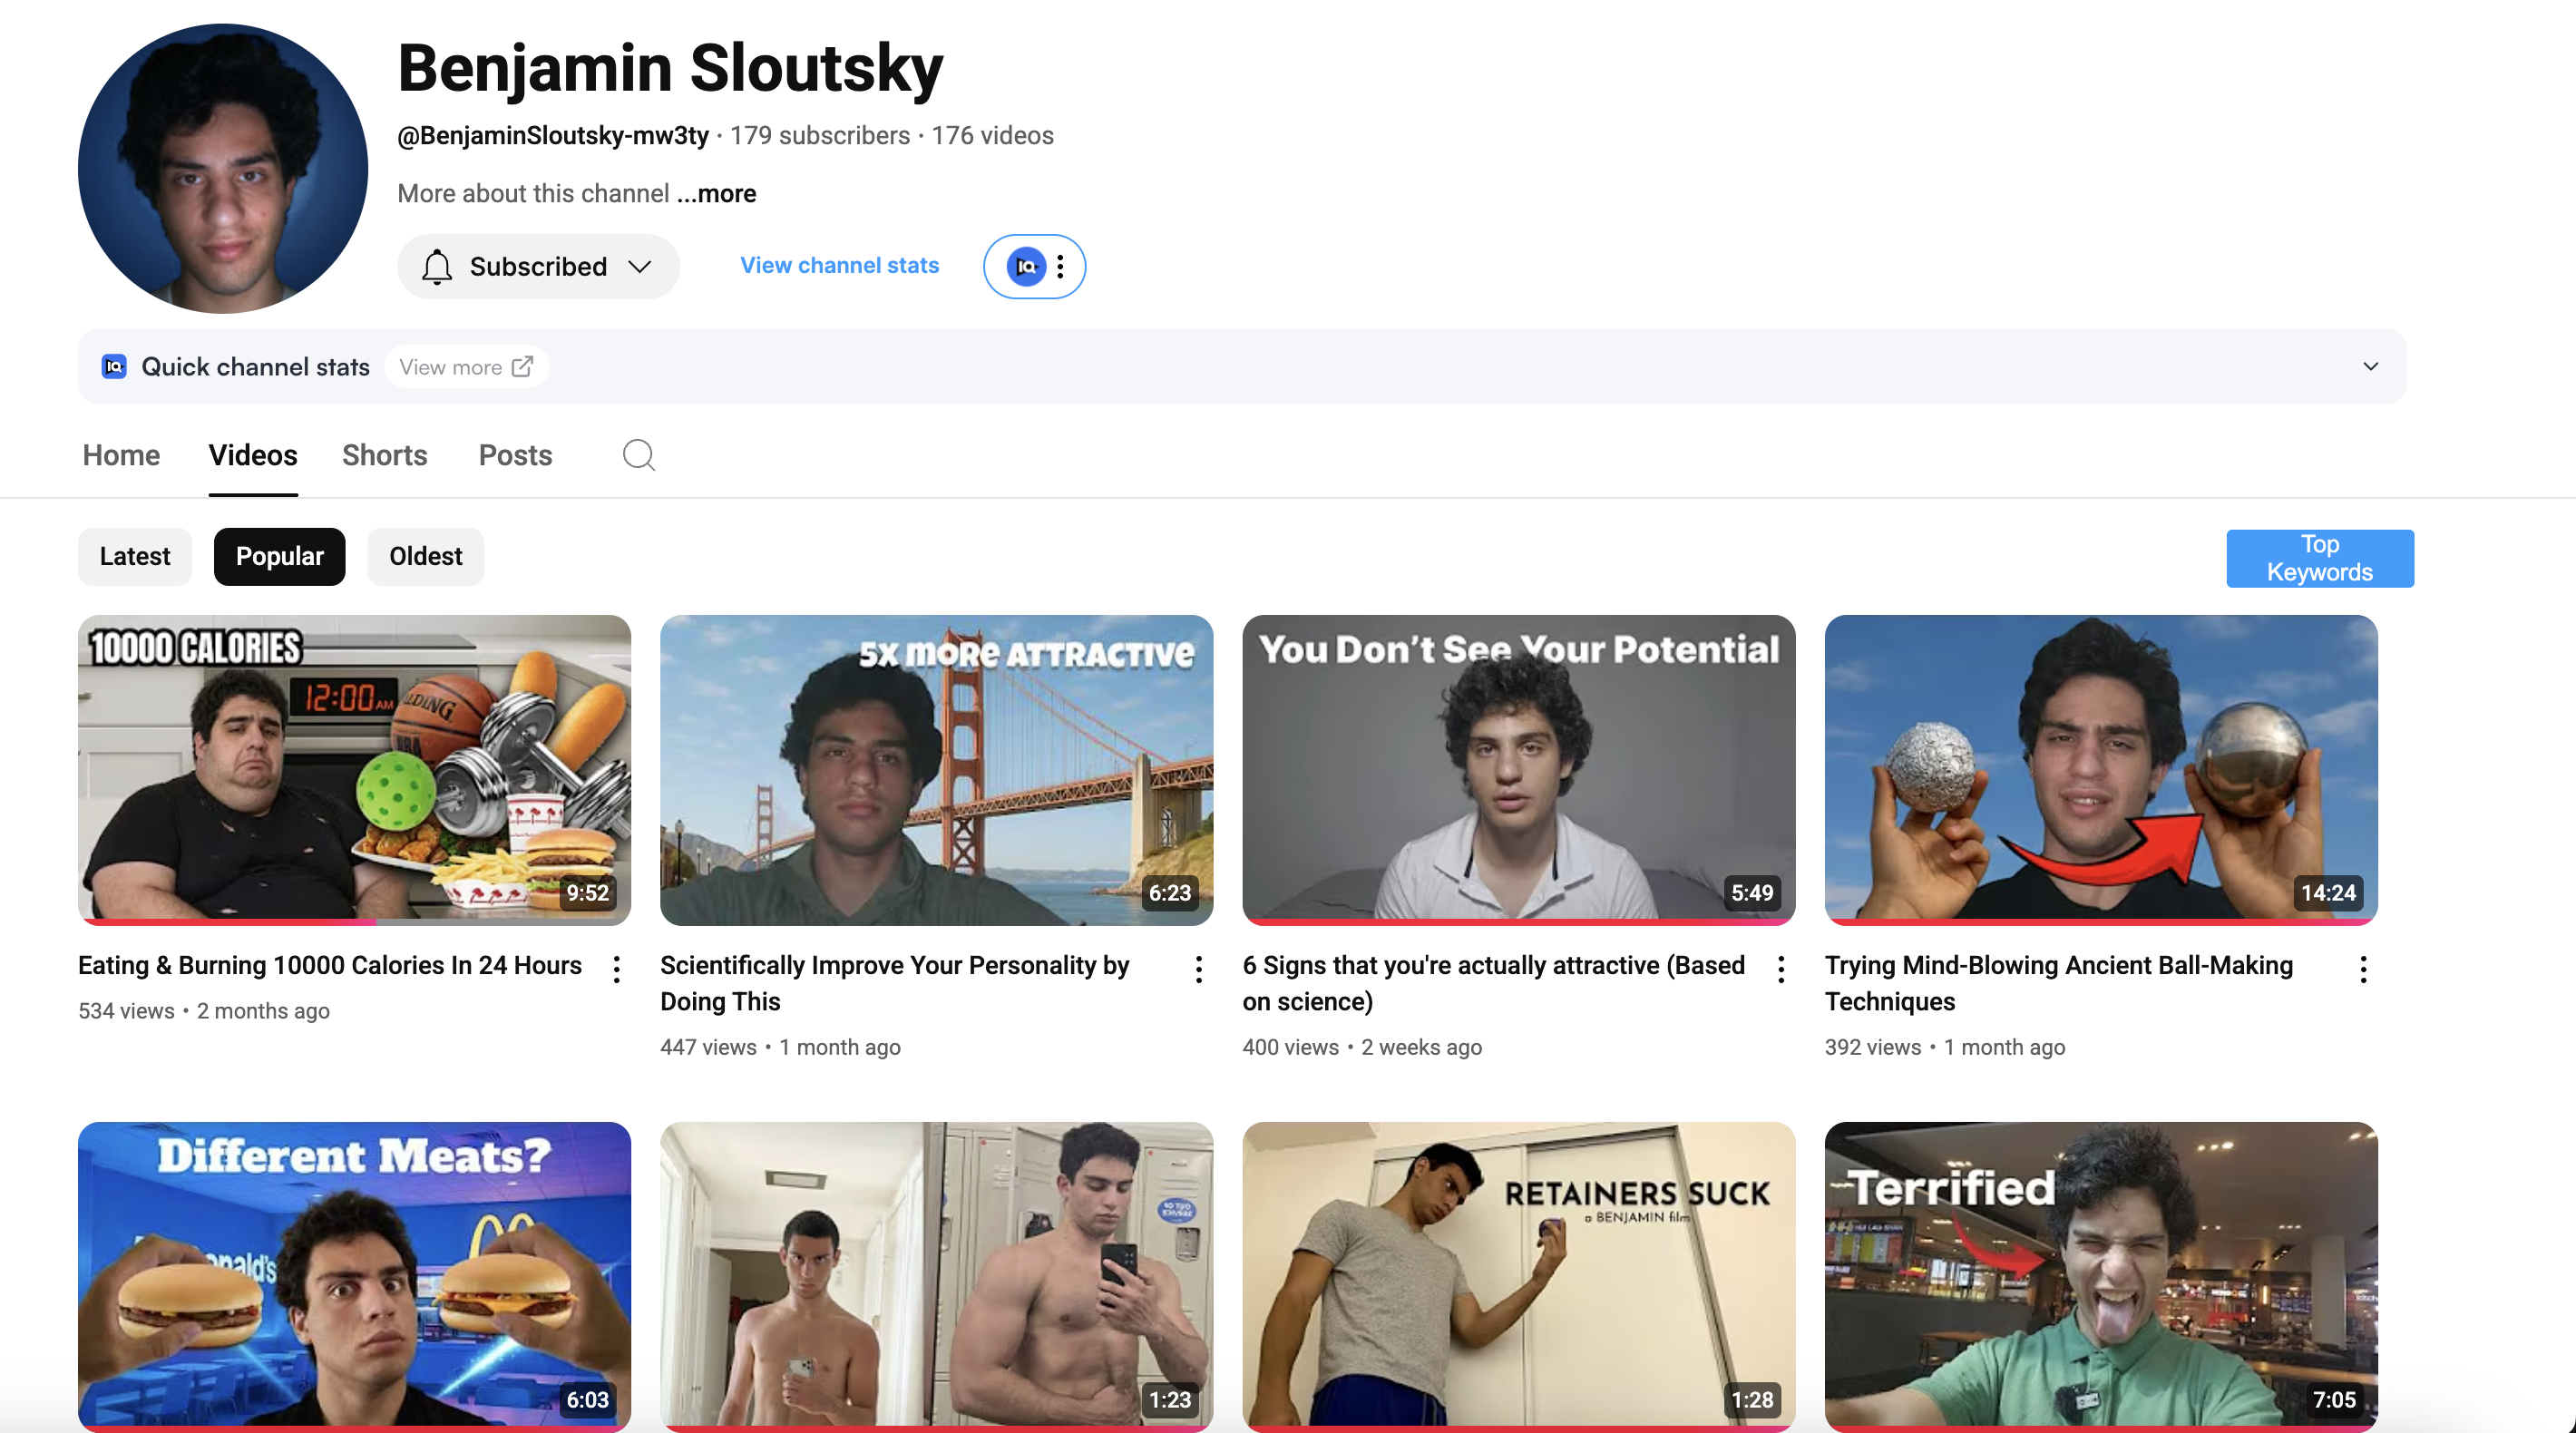Click the notification bell icon on Subscribed
This screenshot has width=2576, height=1433.
[x=437, y=267]
